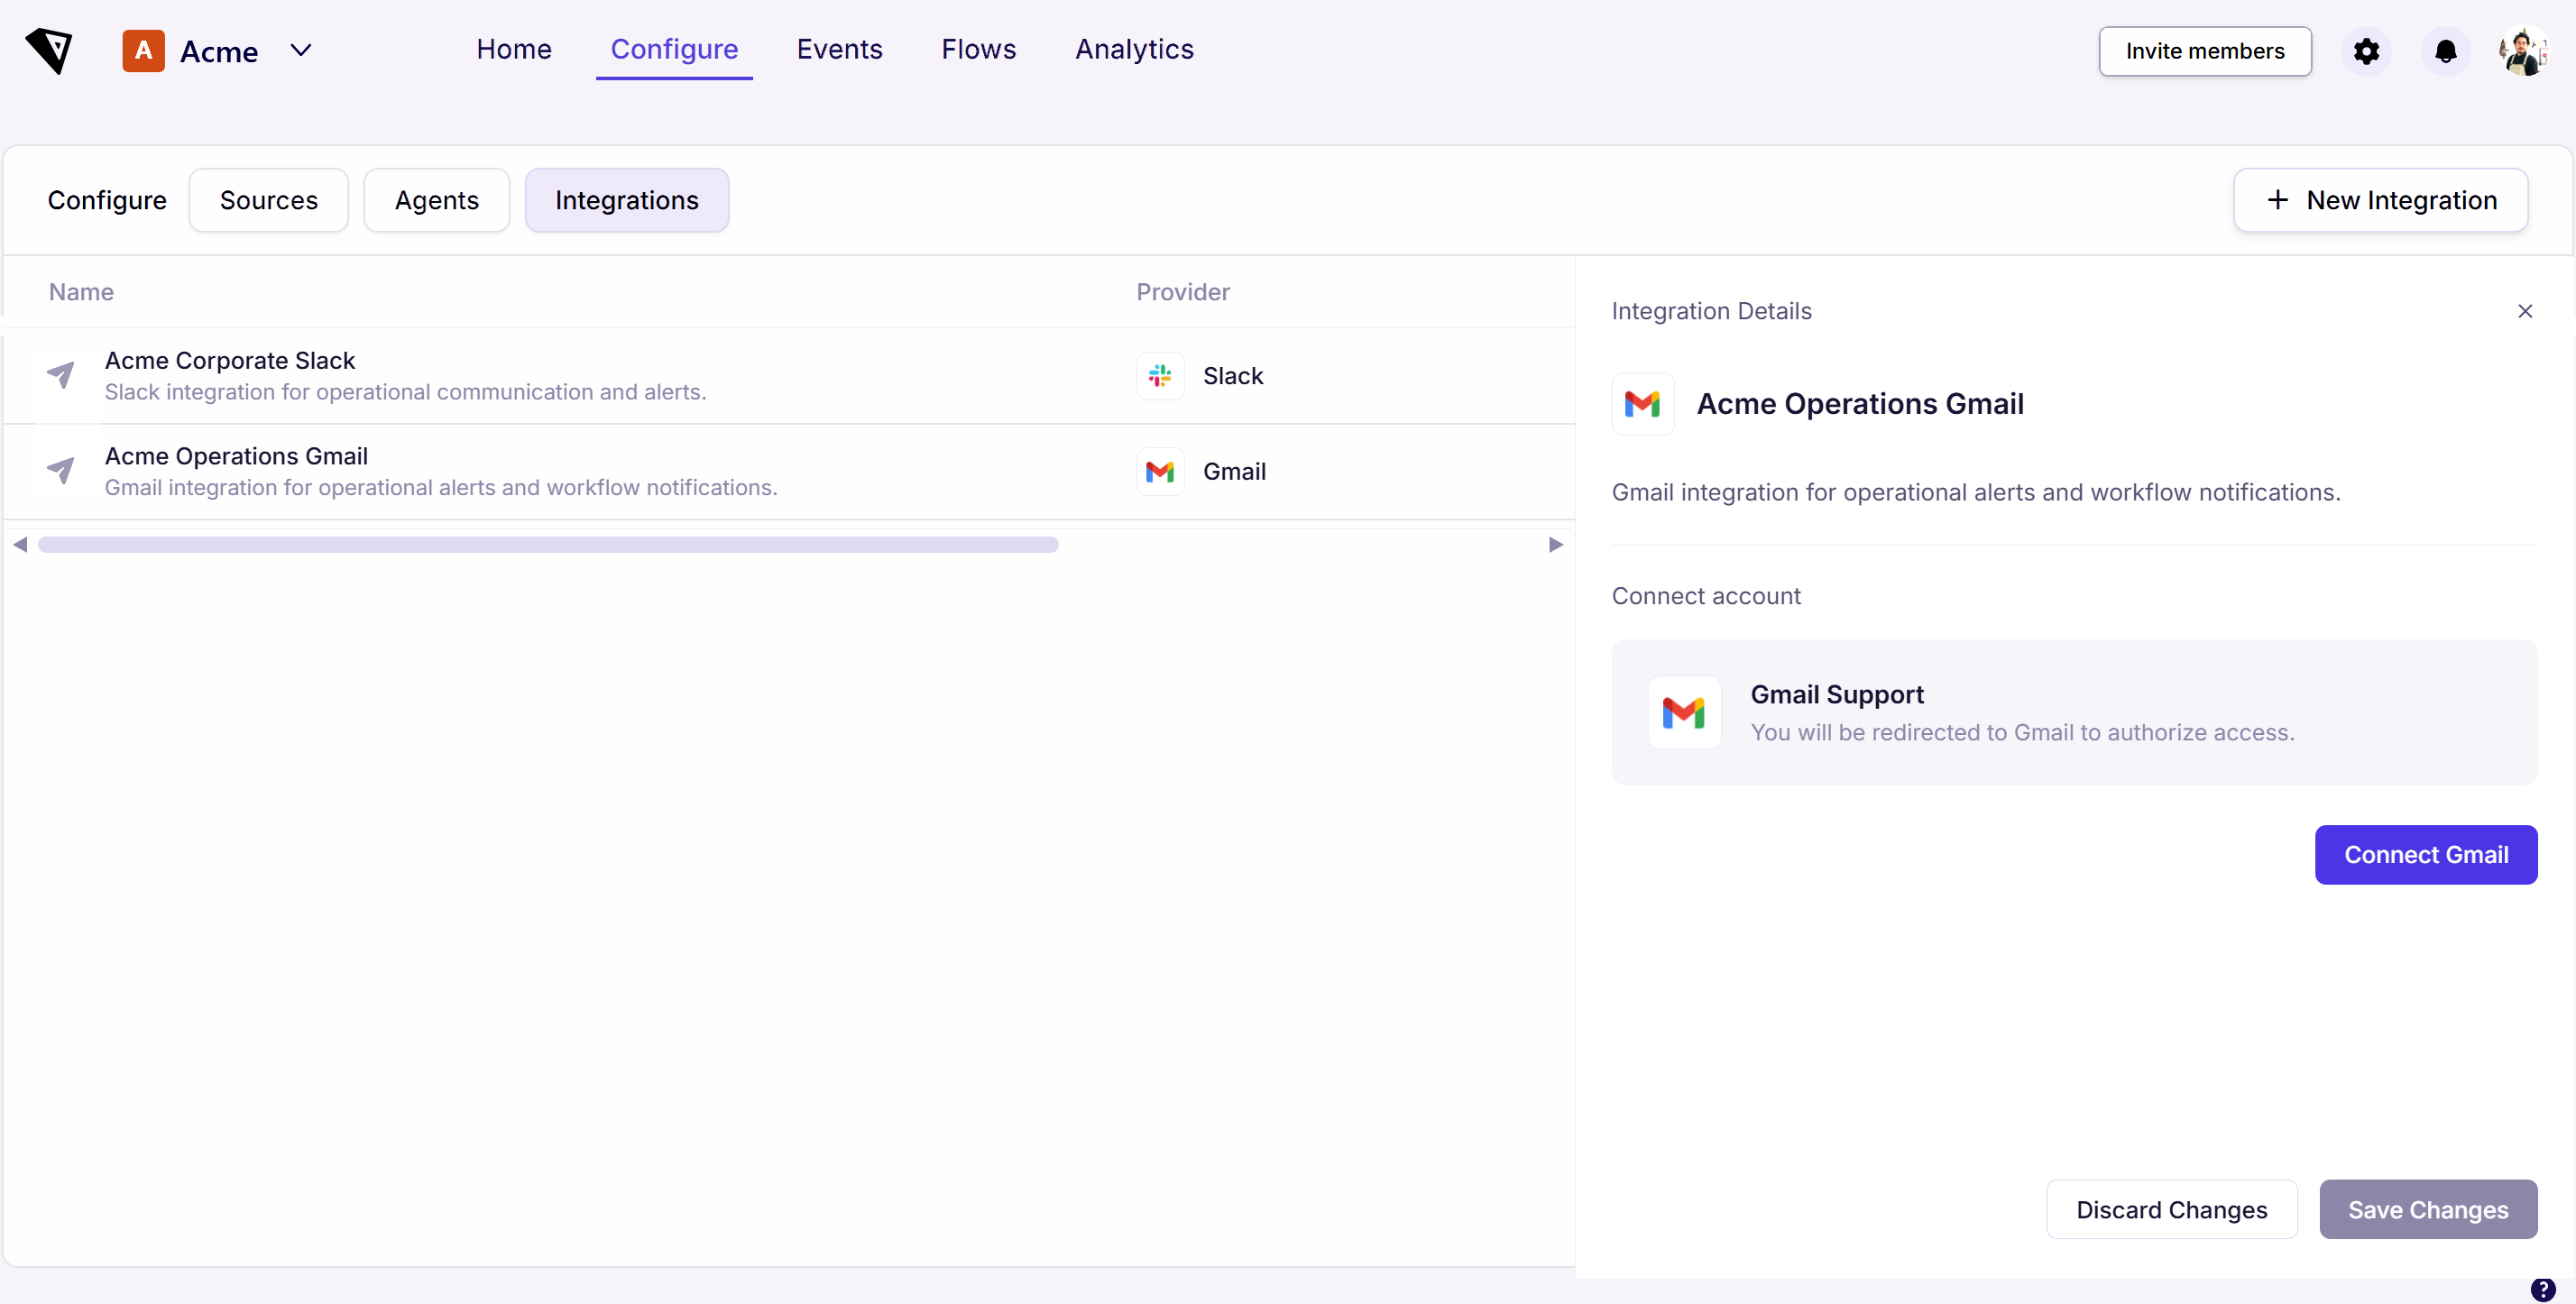Open the user profile avatar
The width and height of the screenshot is (2576, 1304).
click(x=2523, y=51)
